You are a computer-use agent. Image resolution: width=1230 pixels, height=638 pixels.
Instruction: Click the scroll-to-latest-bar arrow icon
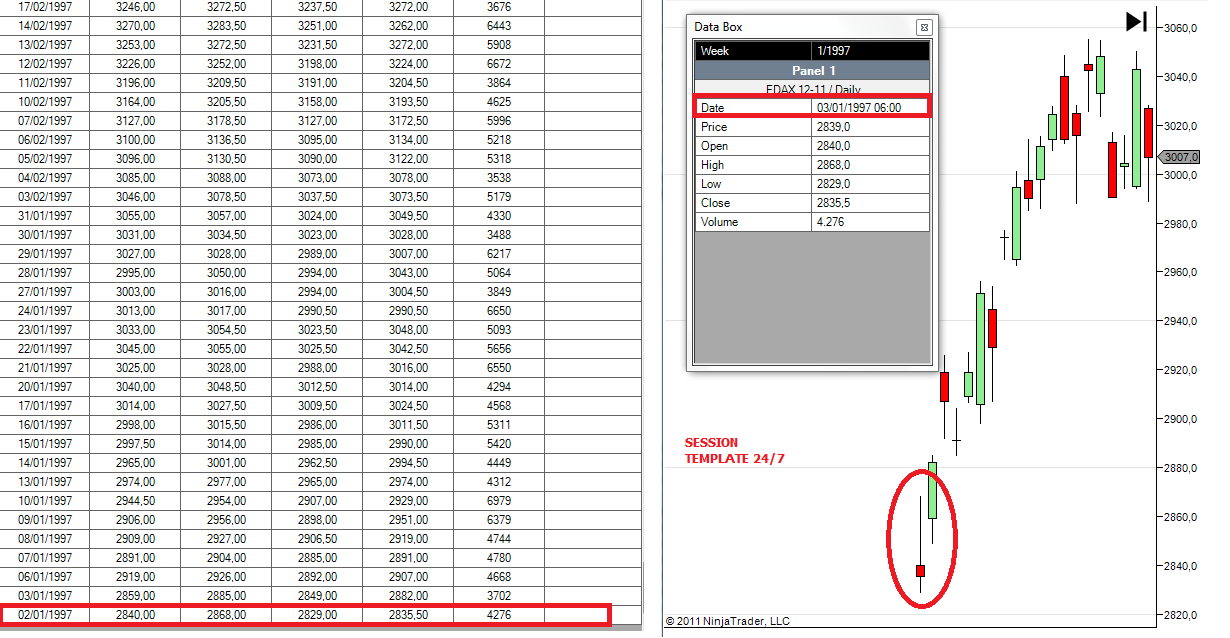pos(1135,21)
